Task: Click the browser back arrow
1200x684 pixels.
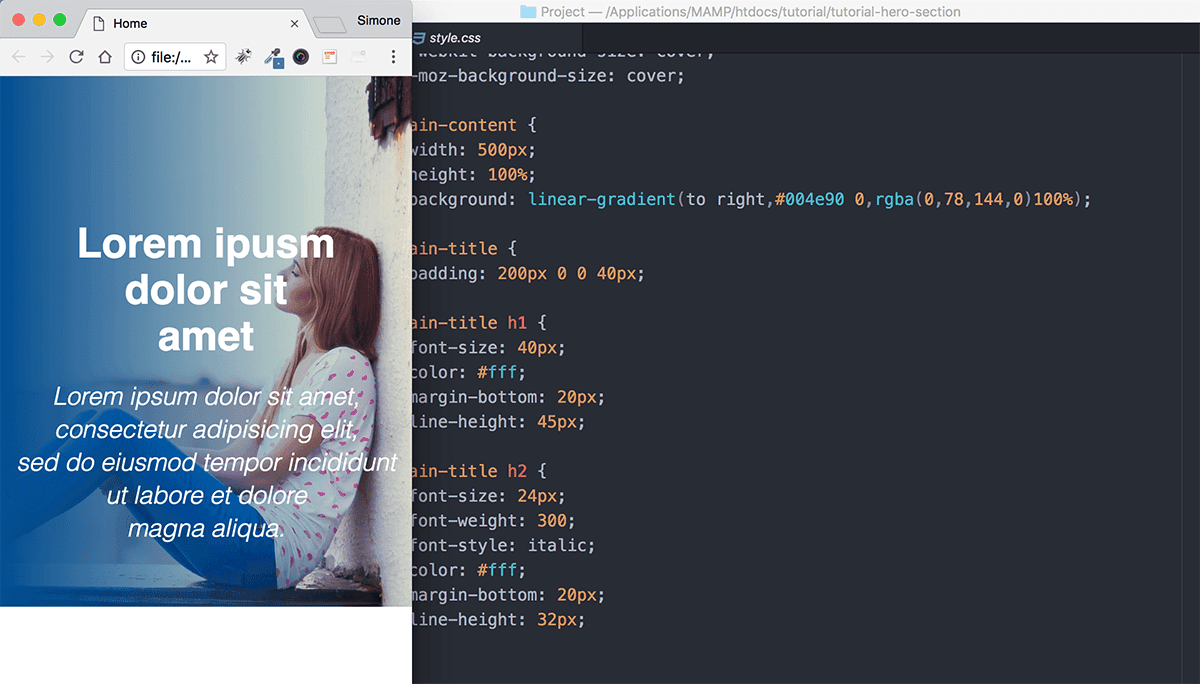Action: (x=18, y=58)
